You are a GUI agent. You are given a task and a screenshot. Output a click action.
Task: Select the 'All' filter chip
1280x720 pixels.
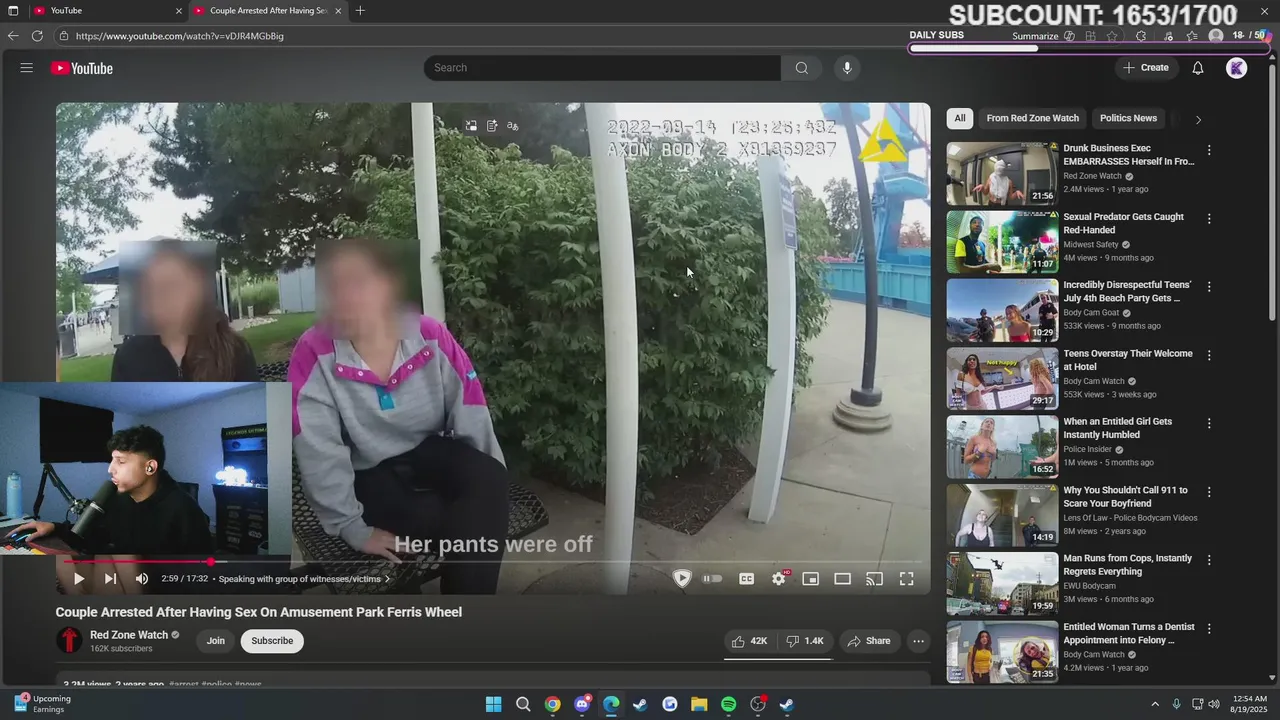(x=960, y=118)
